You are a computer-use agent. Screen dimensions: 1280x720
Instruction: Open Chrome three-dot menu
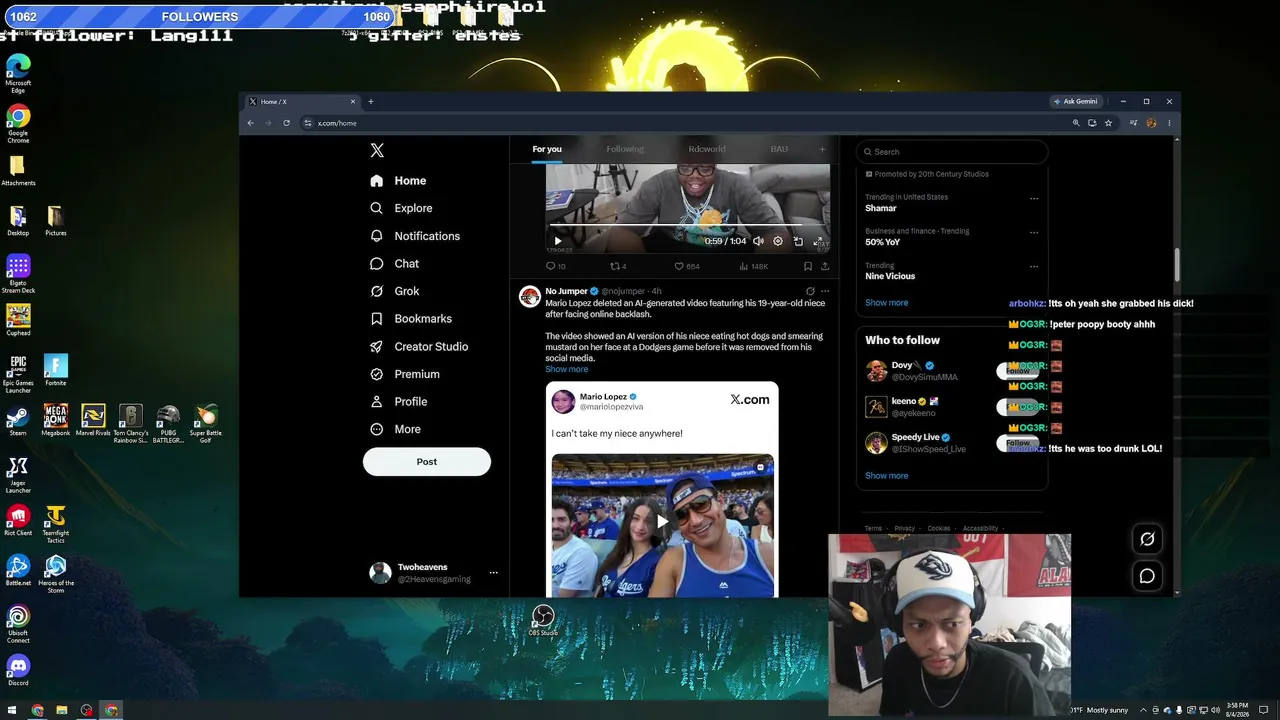pos(1168,123)
